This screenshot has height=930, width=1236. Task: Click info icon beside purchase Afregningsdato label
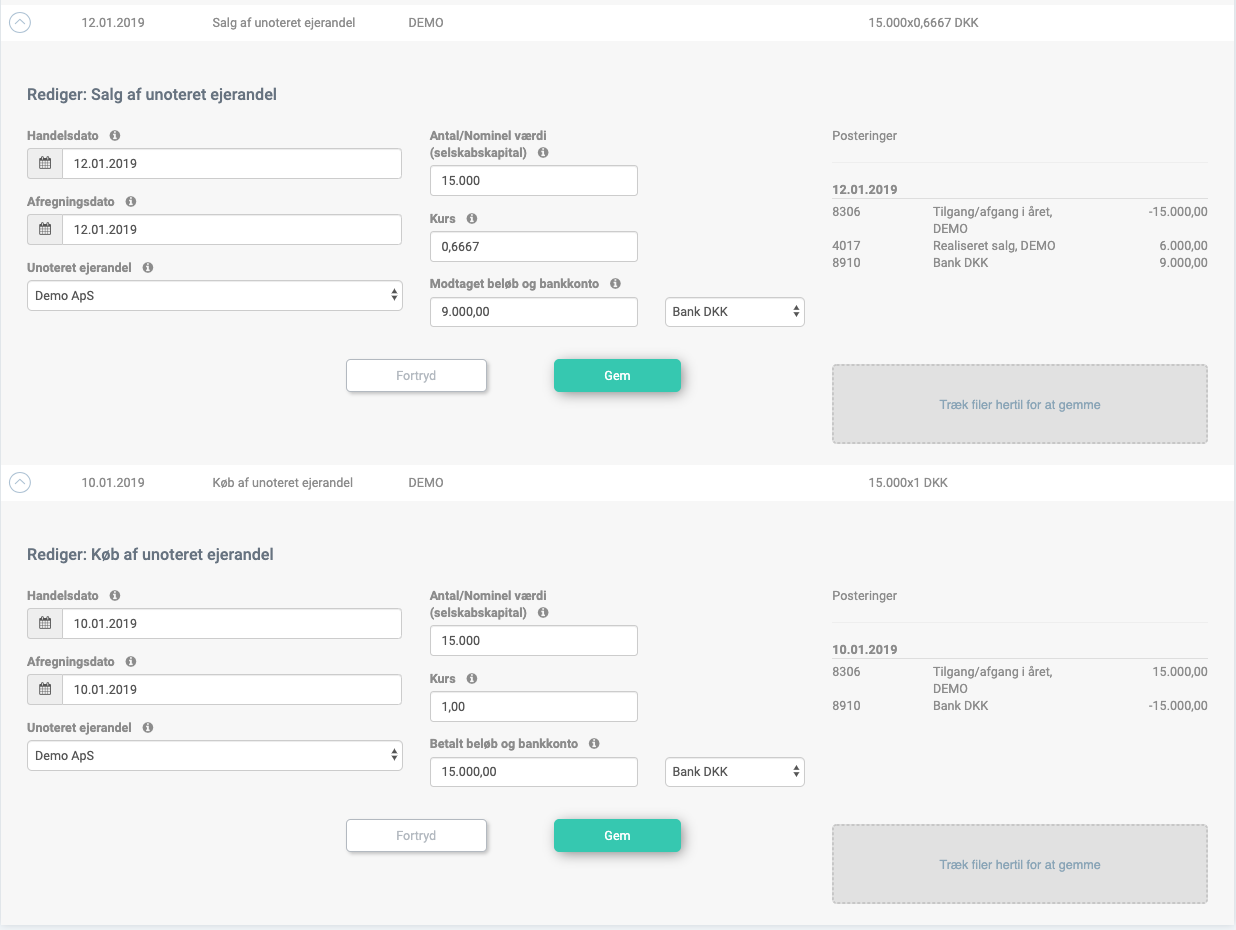(x=131, y=662)
